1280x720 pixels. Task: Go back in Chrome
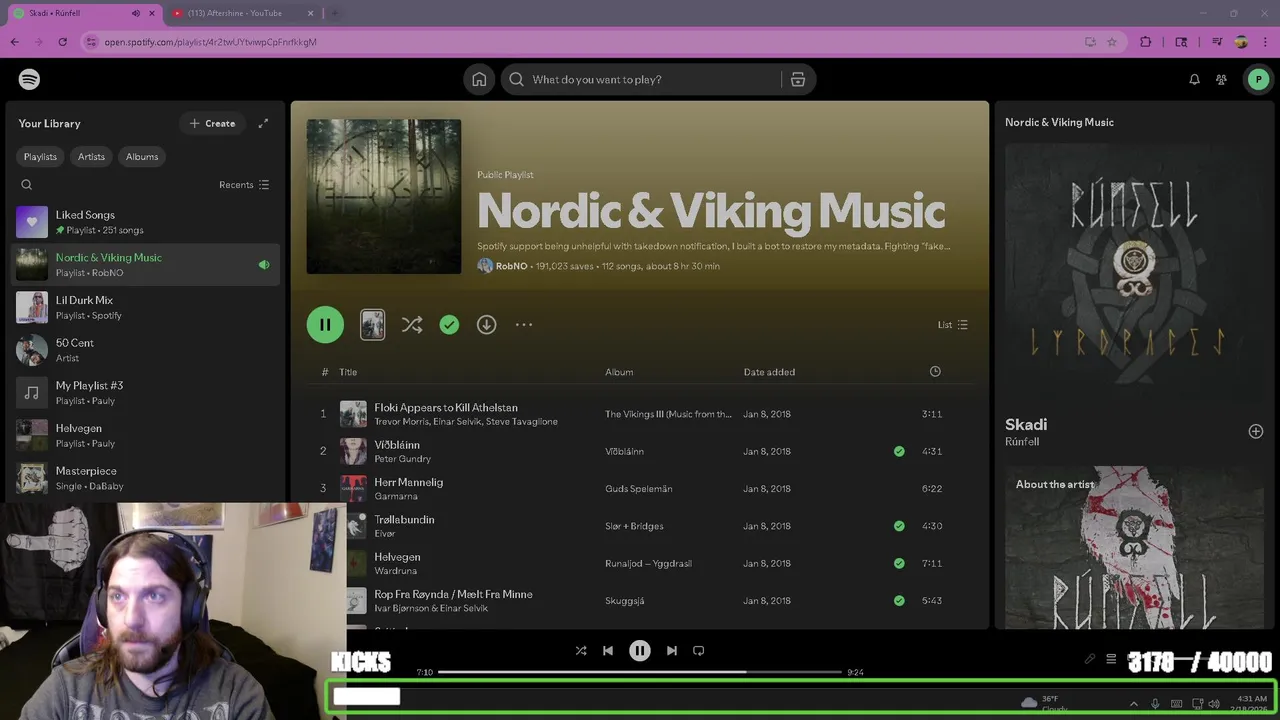click(x=14, y=42)
